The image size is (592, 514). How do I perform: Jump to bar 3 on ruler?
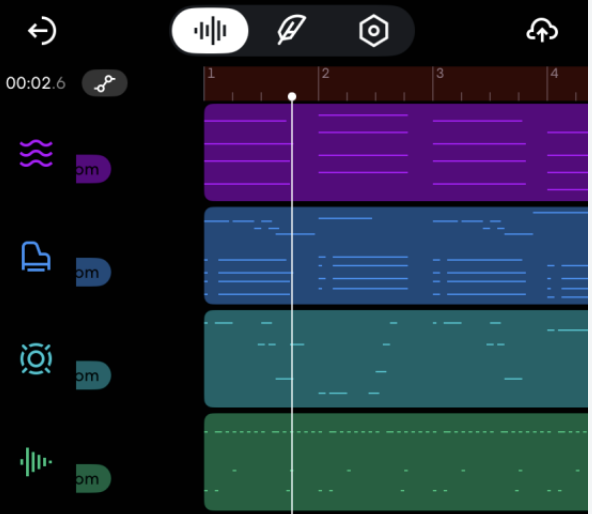(x=439, y=74)
